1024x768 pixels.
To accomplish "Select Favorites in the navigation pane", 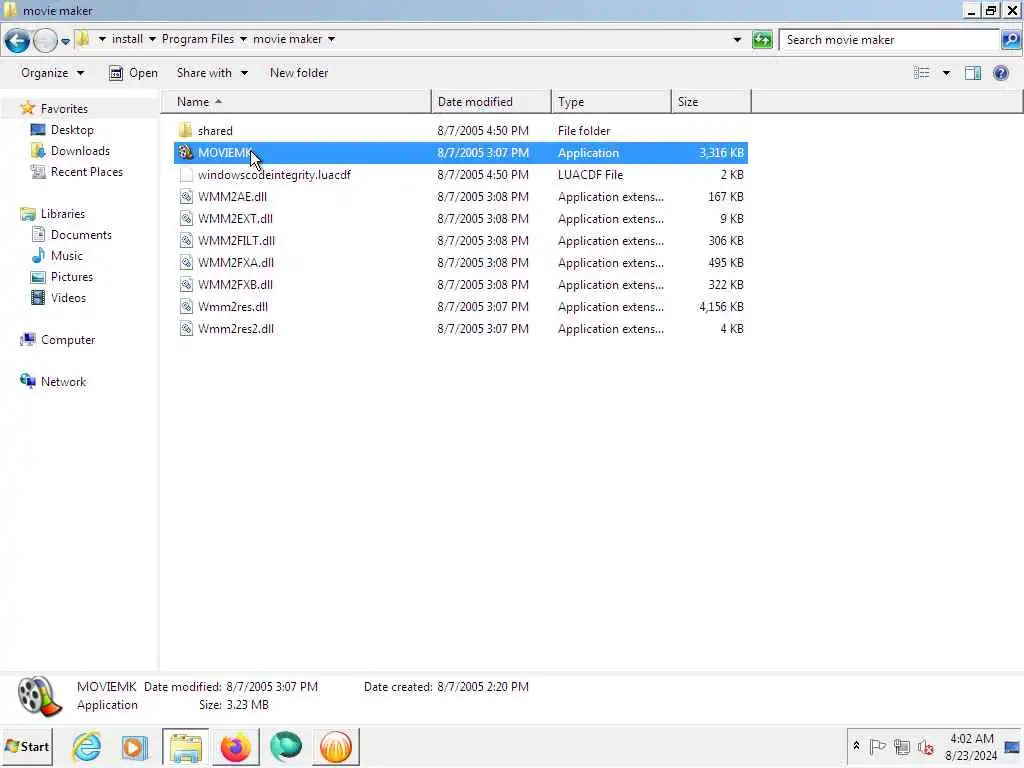I will point(64,108).
